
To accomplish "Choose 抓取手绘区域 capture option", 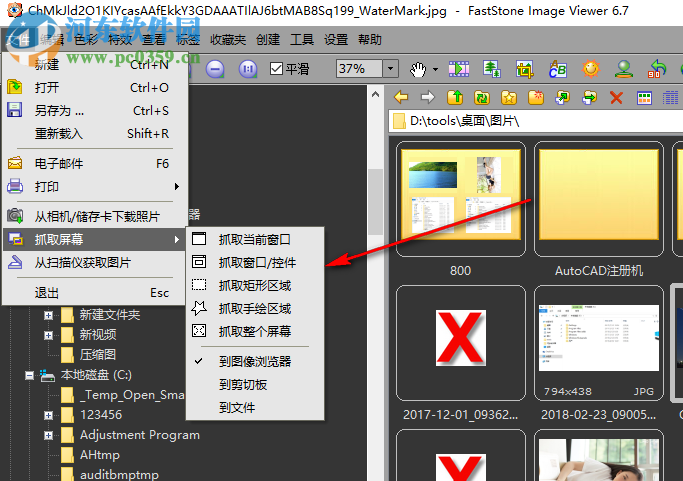I will 255,308.
